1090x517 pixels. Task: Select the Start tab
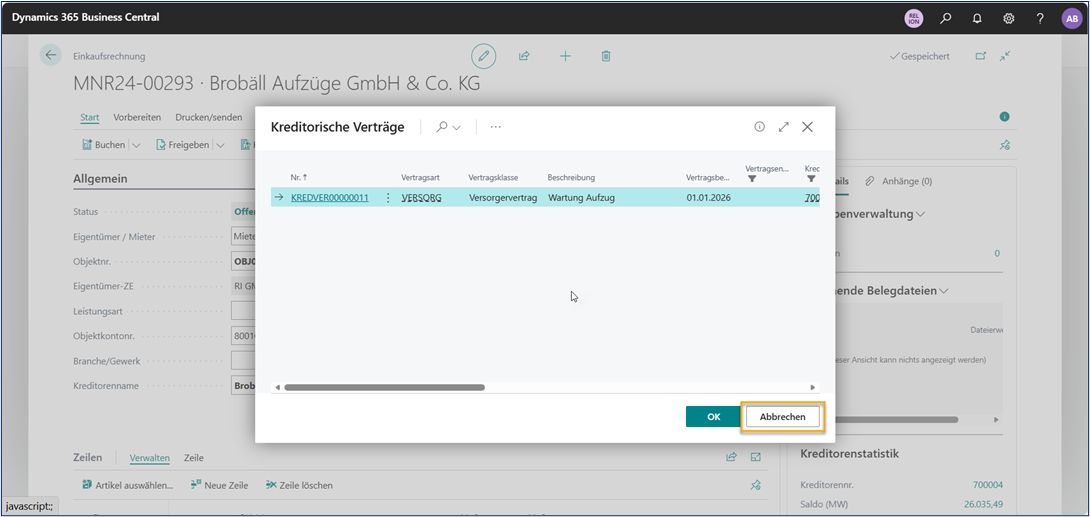tap(90, 117)
